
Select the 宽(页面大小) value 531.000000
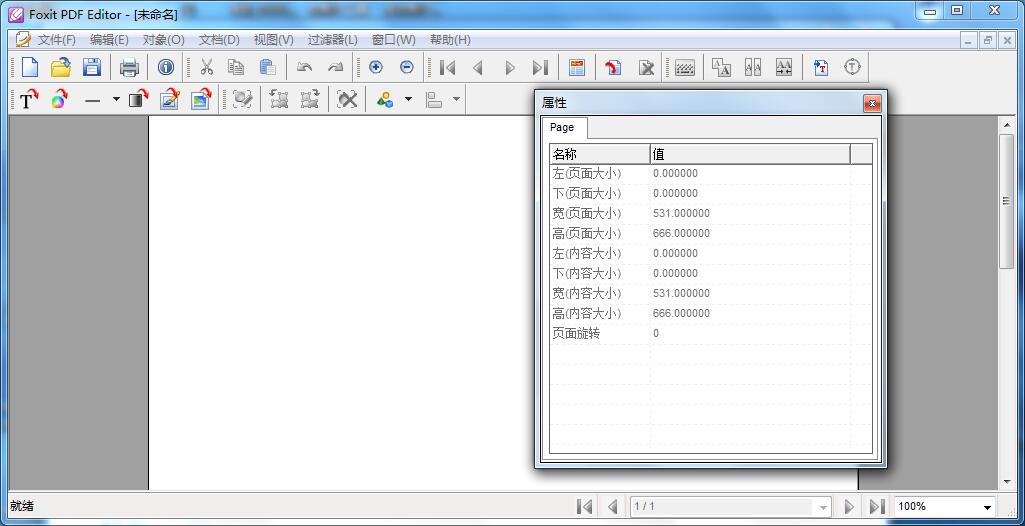(681, 214)
